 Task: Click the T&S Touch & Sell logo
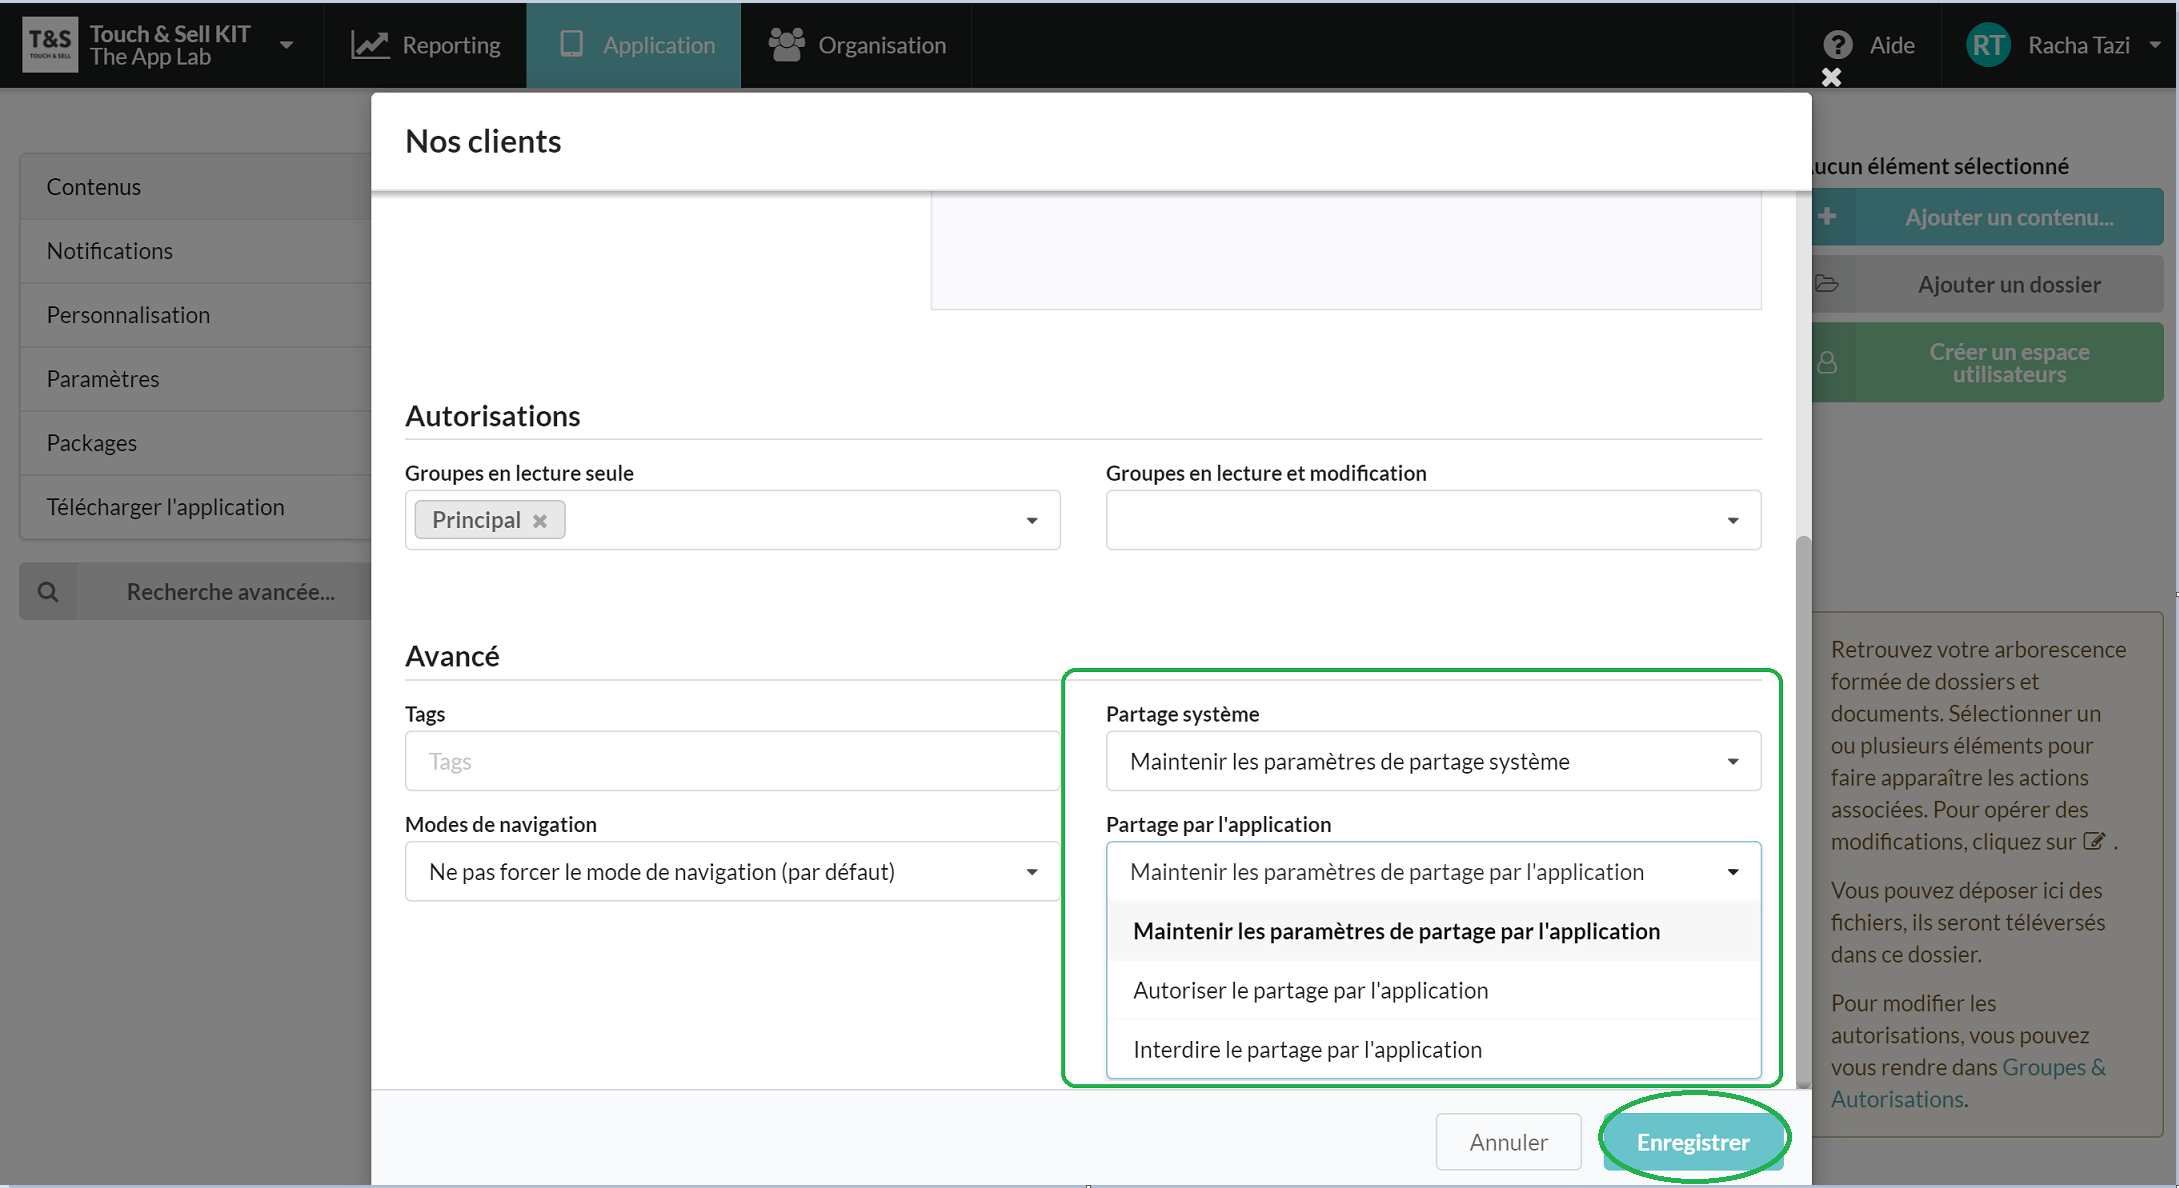click(49, 44)
